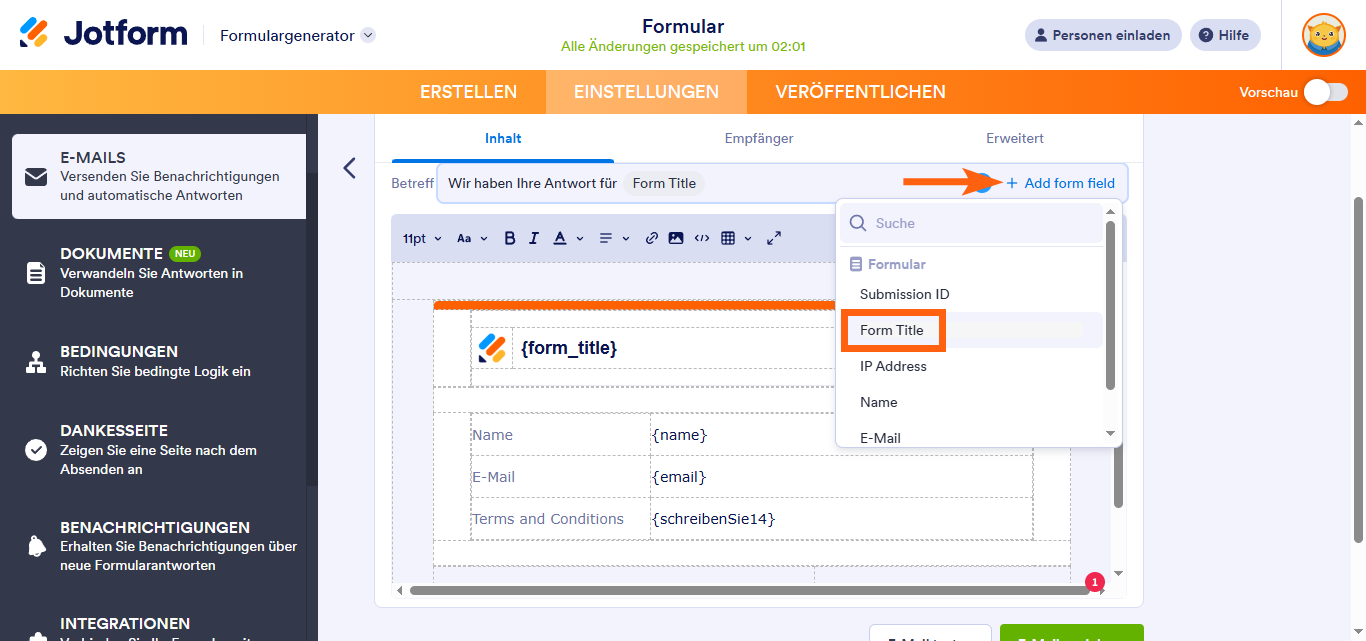The width and height of the screenshot is (1366, 641).
Task: Choose IP Address from field list
Action: point(893,366)
